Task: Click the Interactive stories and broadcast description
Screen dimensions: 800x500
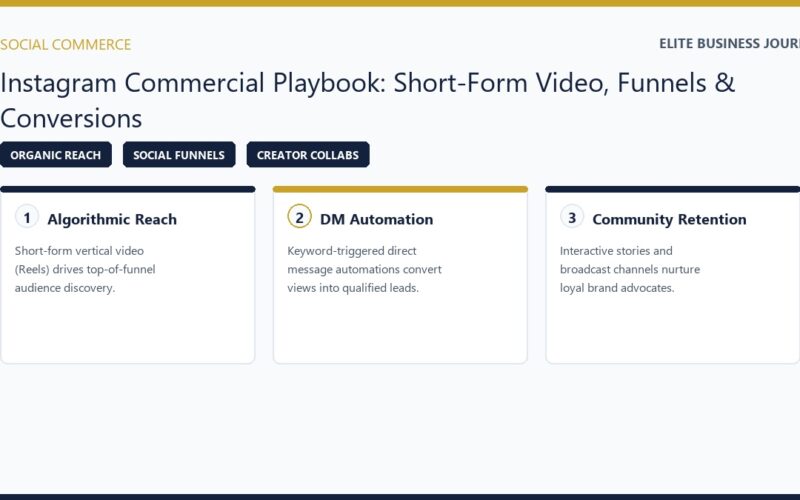Action: point(630,269)
